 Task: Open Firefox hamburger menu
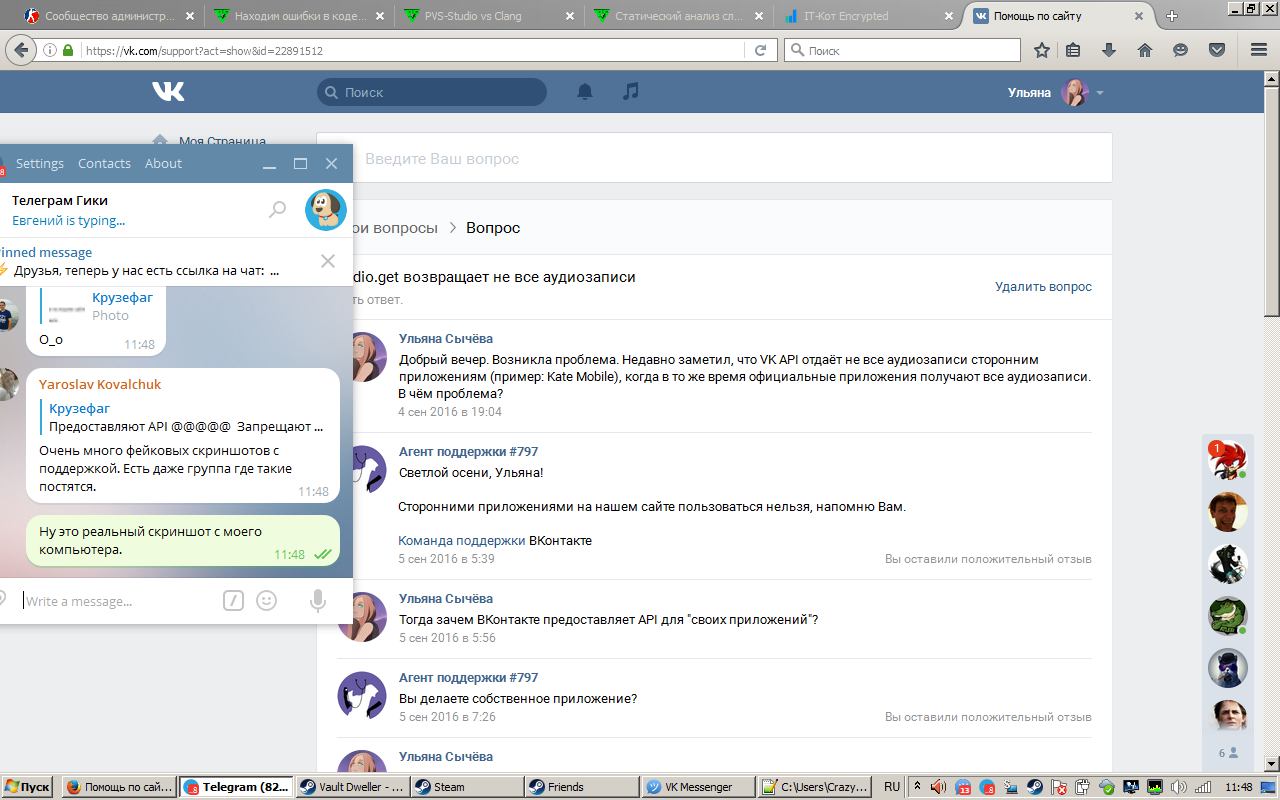1259,50
